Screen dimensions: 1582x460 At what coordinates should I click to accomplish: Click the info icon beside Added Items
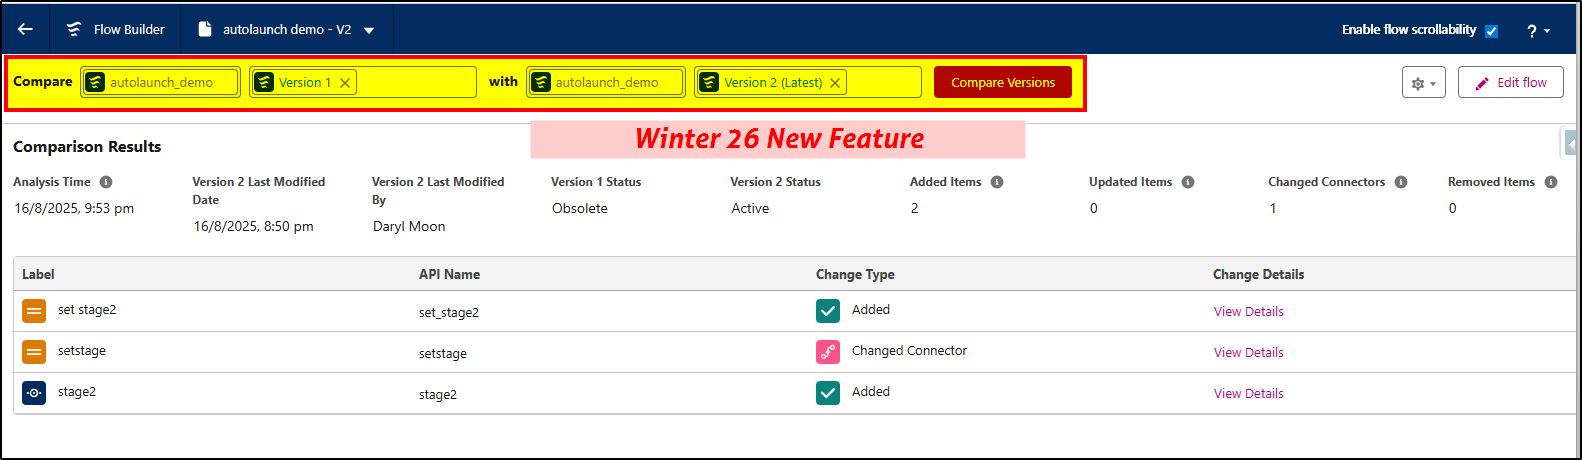coord(997,182)
